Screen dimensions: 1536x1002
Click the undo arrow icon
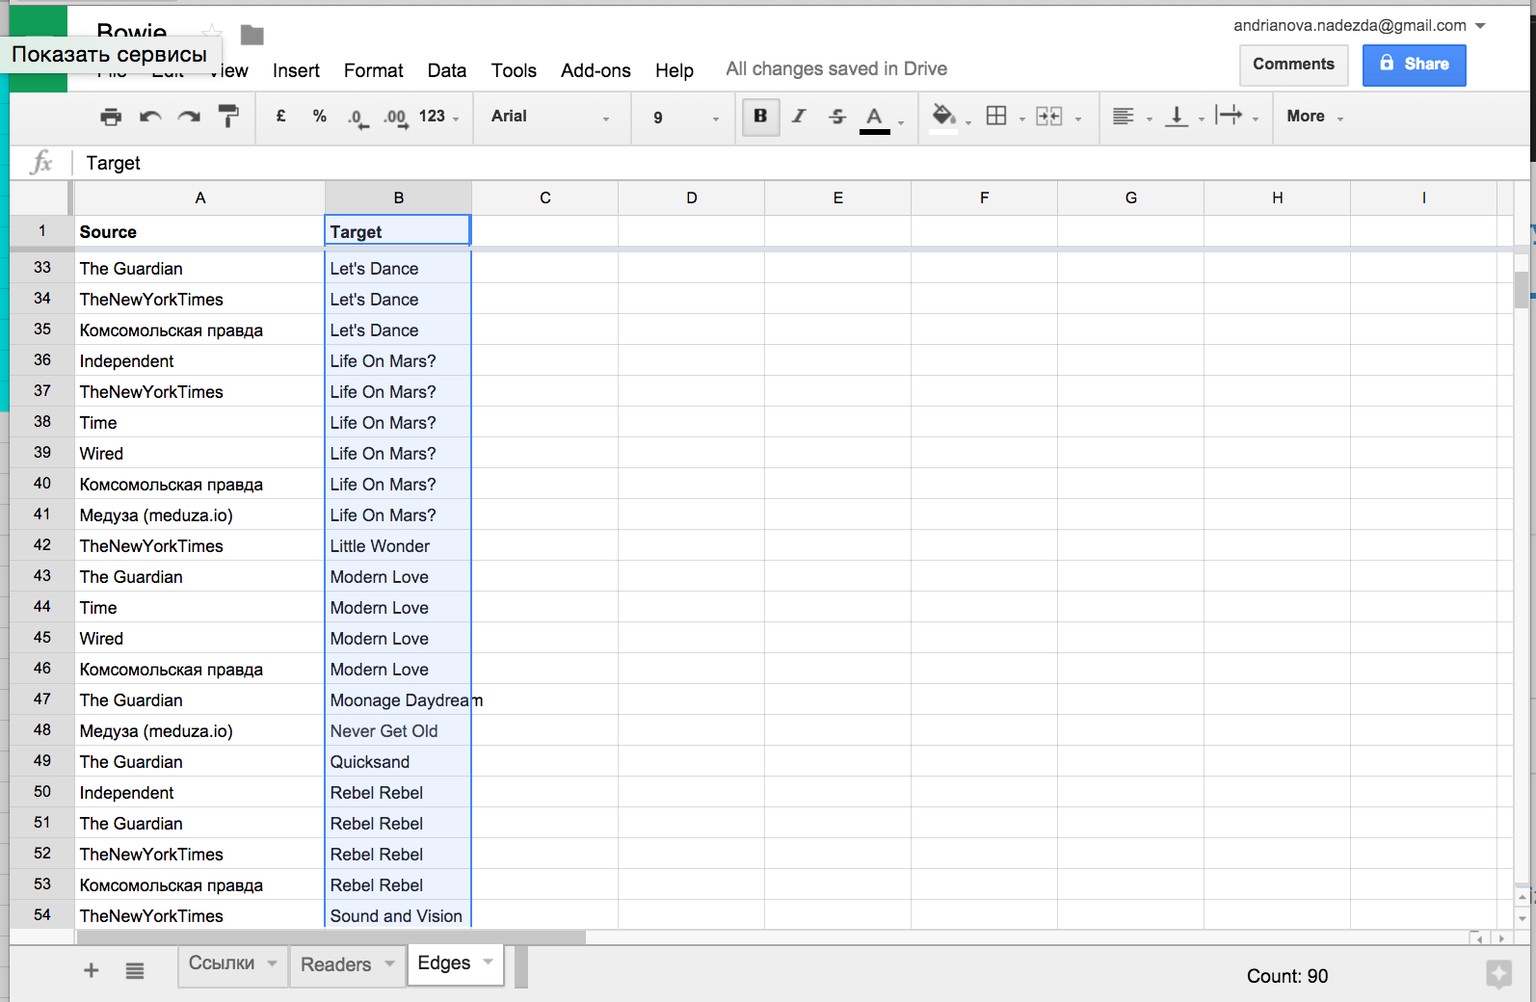(150, 117)
